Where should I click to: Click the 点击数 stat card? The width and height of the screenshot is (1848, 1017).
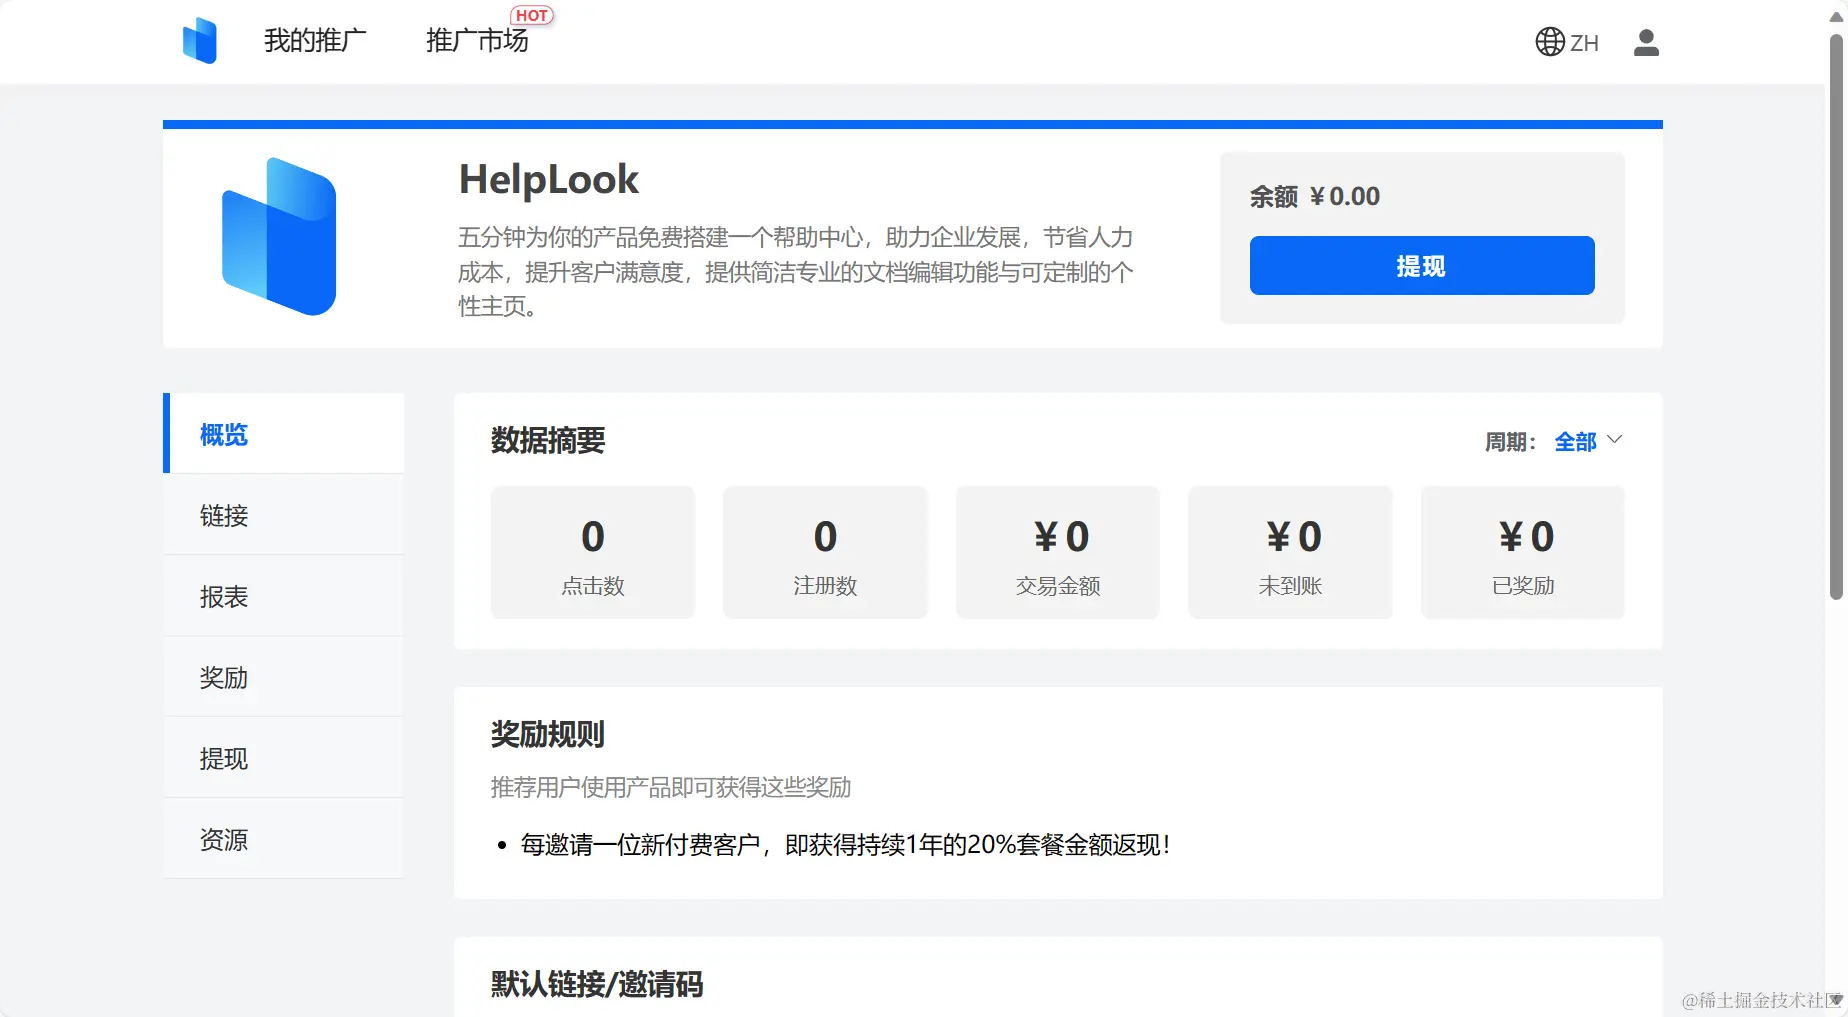pyautogui.click(x=593, y=552)
